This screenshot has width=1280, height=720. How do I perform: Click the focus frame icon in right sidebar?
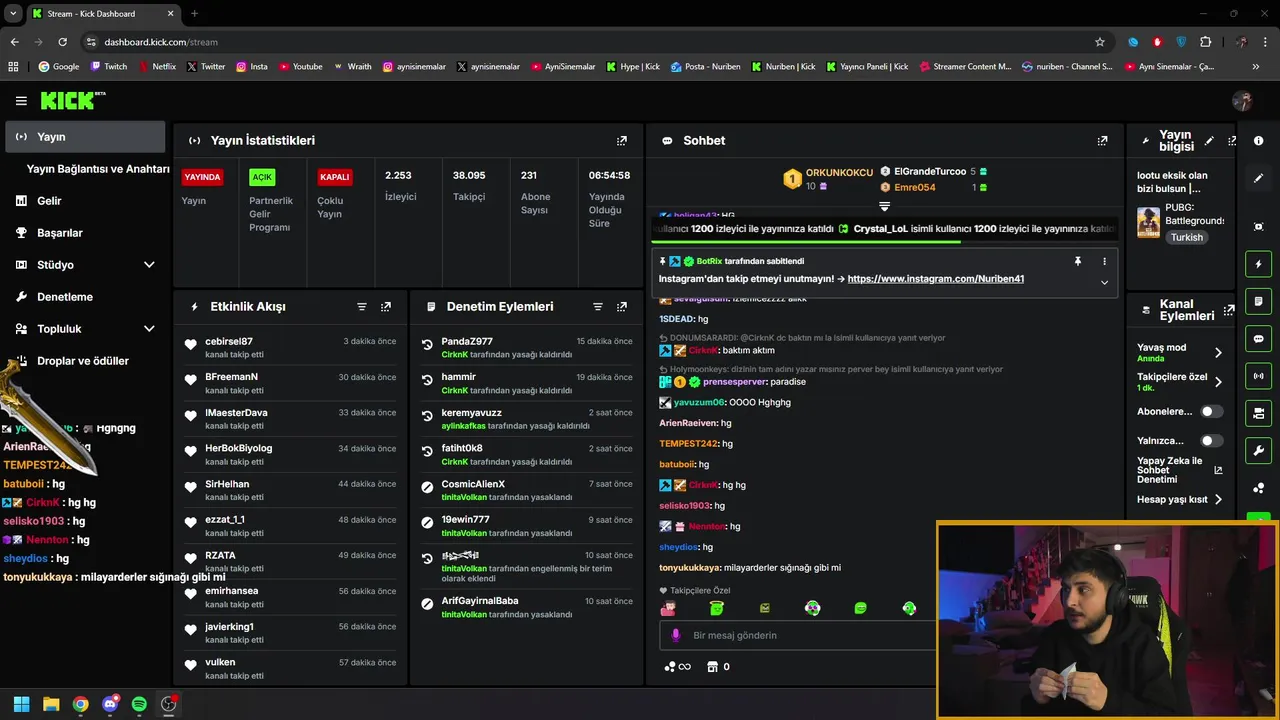pyautogui.click(x=1259, y=227)
